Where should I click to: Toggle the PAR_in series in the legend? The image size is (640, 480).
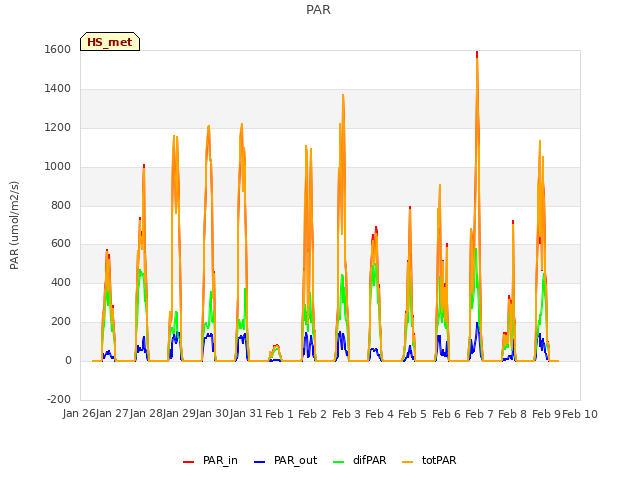tap(210, 460)
